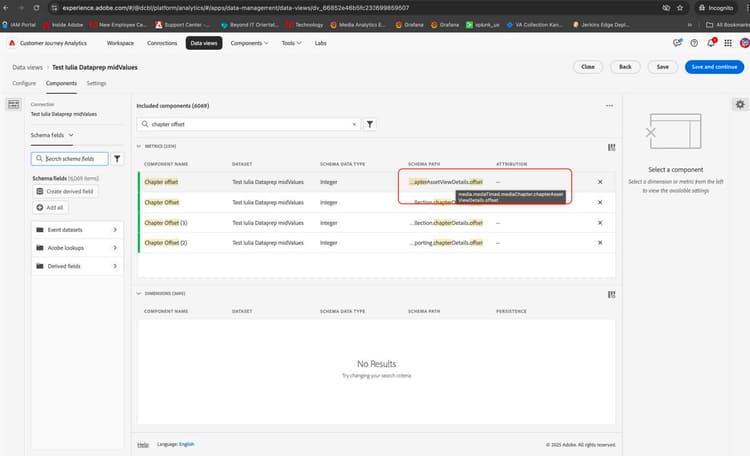Select the Chapter Offset (2) component name

pos(165,243)
